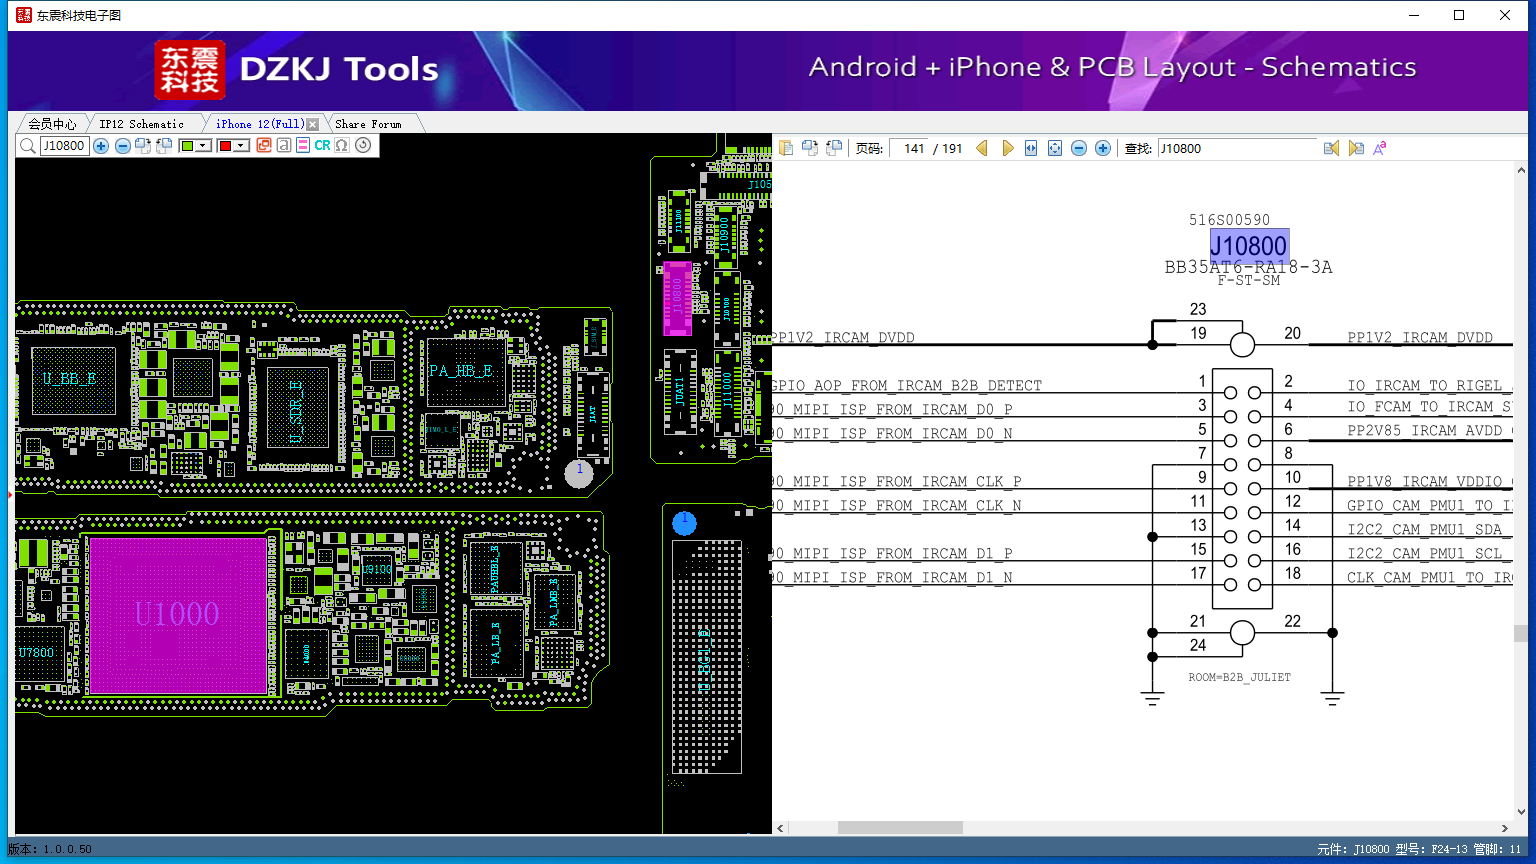Click the orange overlapping-squares PCB icon

(264, 146)
